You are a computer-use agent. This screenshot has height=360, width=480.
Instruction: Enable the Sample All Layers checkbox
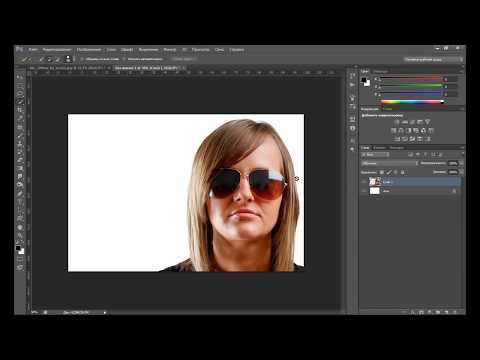[82, 59]
